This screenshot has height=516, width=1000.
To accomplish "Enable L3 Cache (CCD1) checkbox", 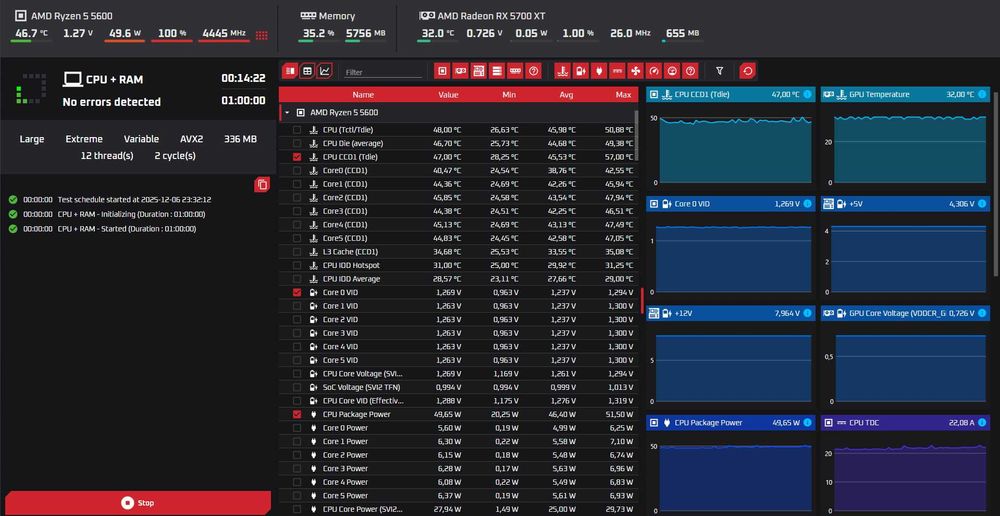I will [297, 251].
